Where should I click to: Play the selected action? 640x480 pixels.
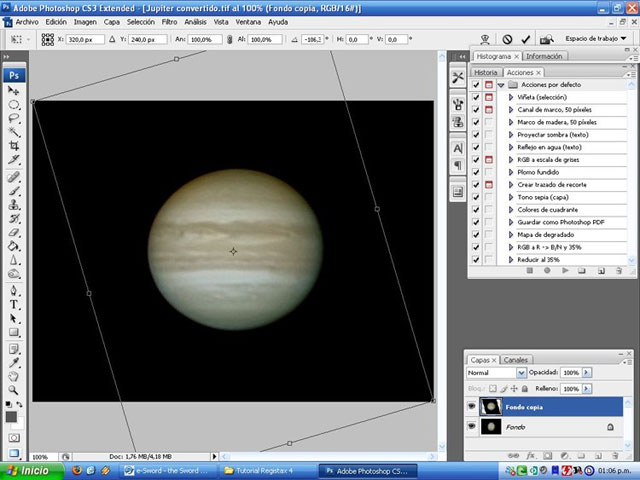[x=565, y=270]
